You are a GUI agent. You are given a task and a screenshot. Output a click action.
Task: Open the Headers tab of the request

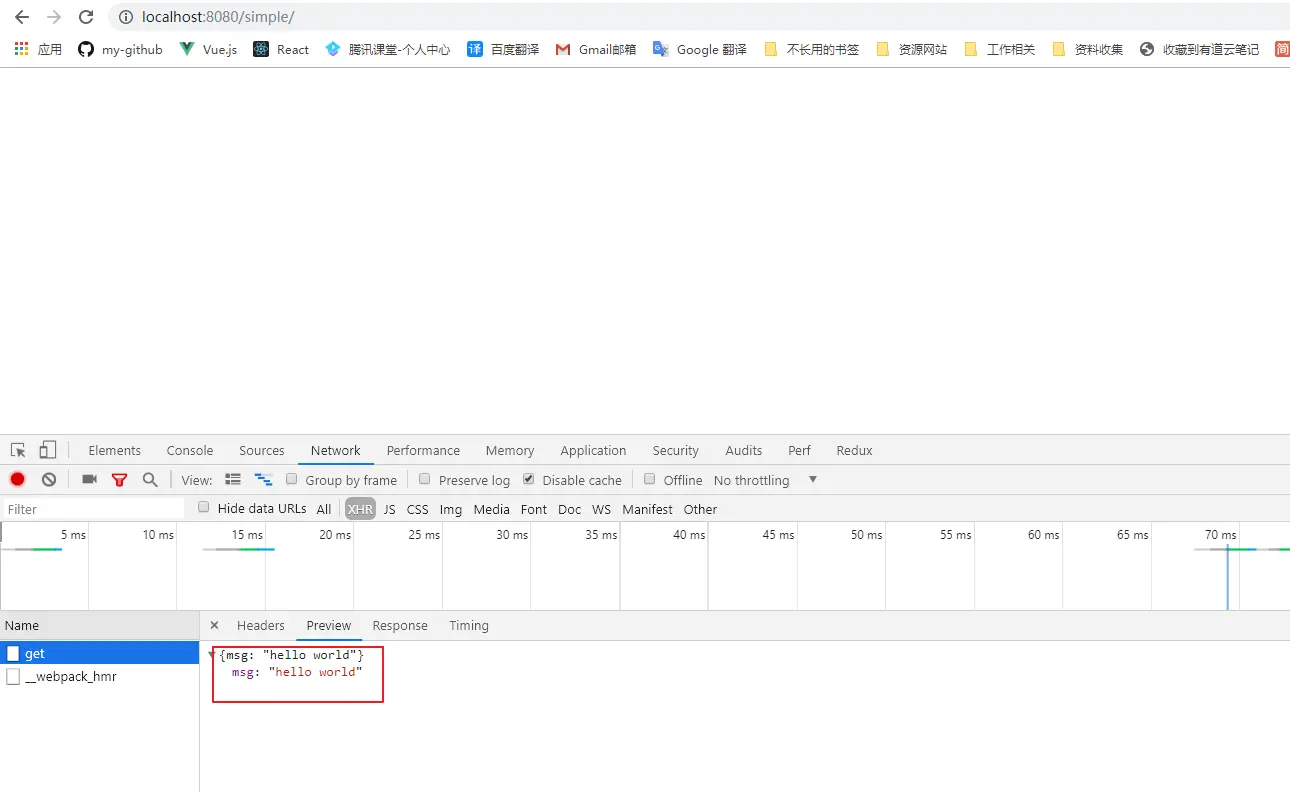pos(261,625)
